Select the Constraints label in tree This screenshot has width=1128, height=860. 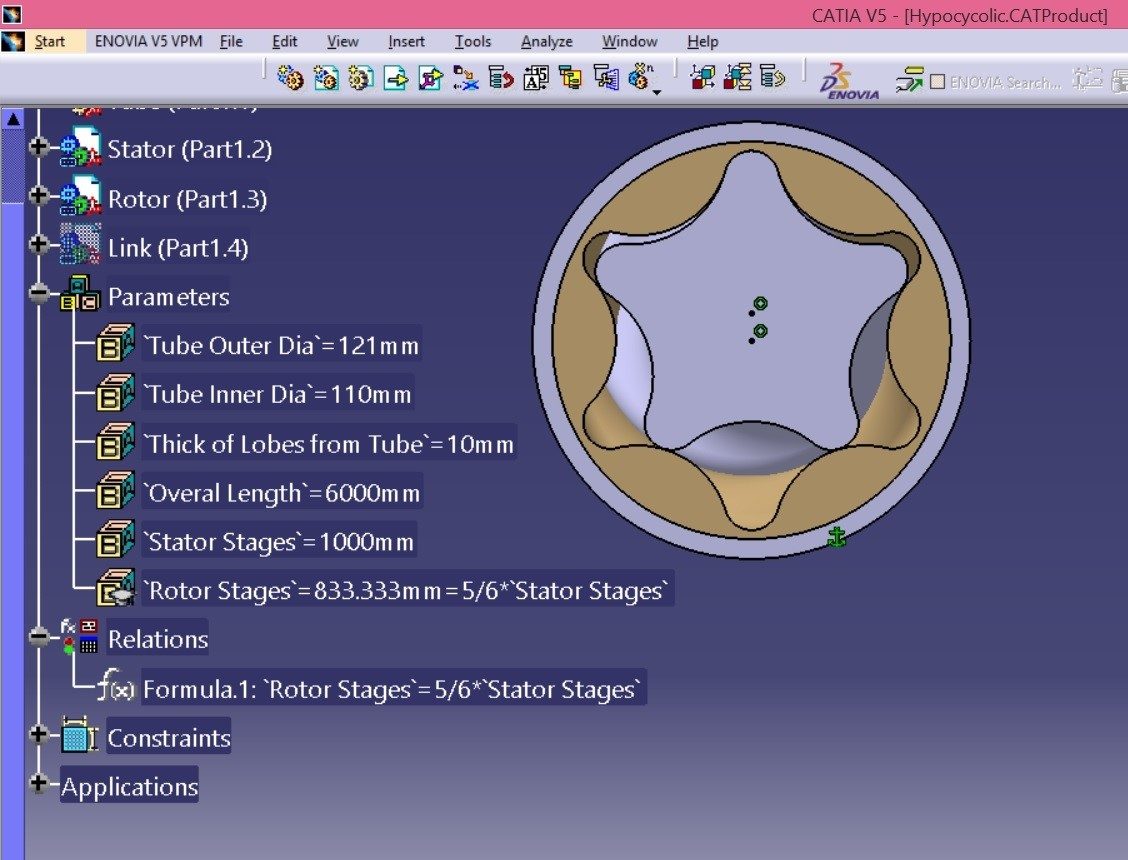169,738
